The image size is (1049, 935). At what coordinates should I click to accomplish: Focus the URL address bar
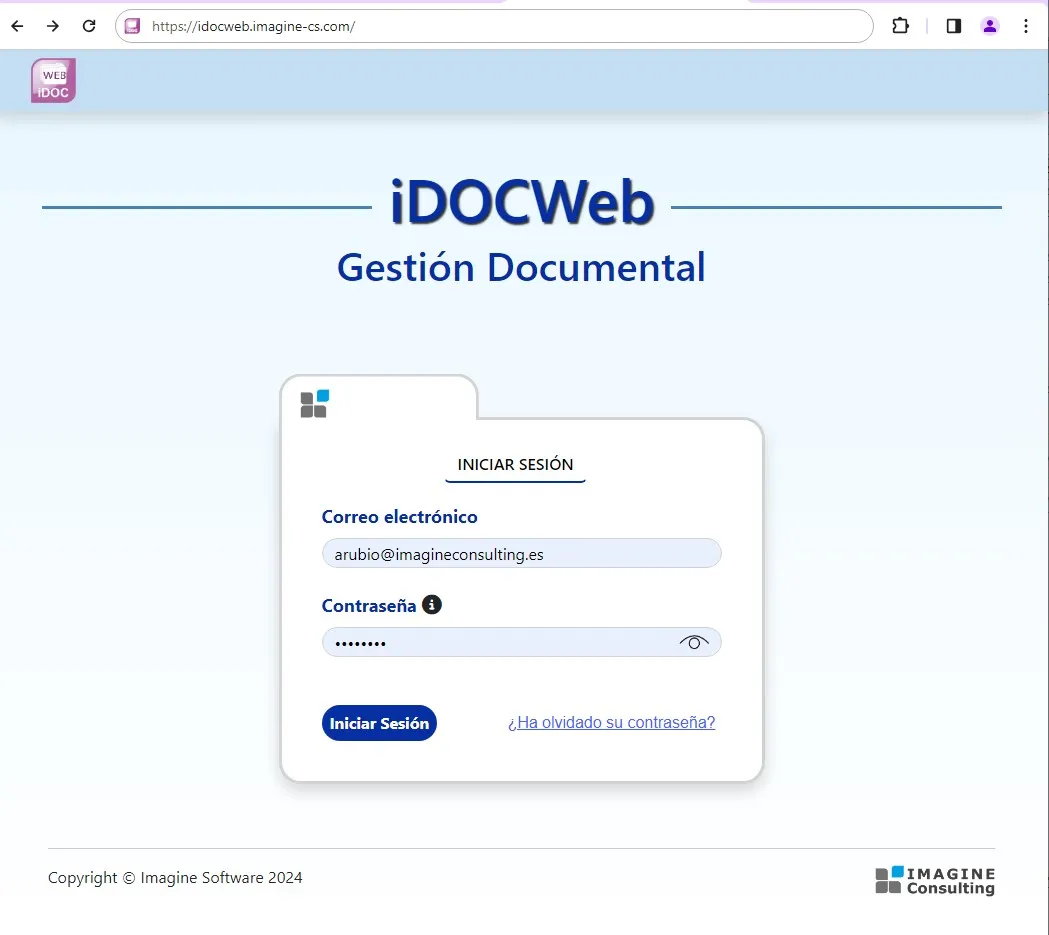click(494, 26)
